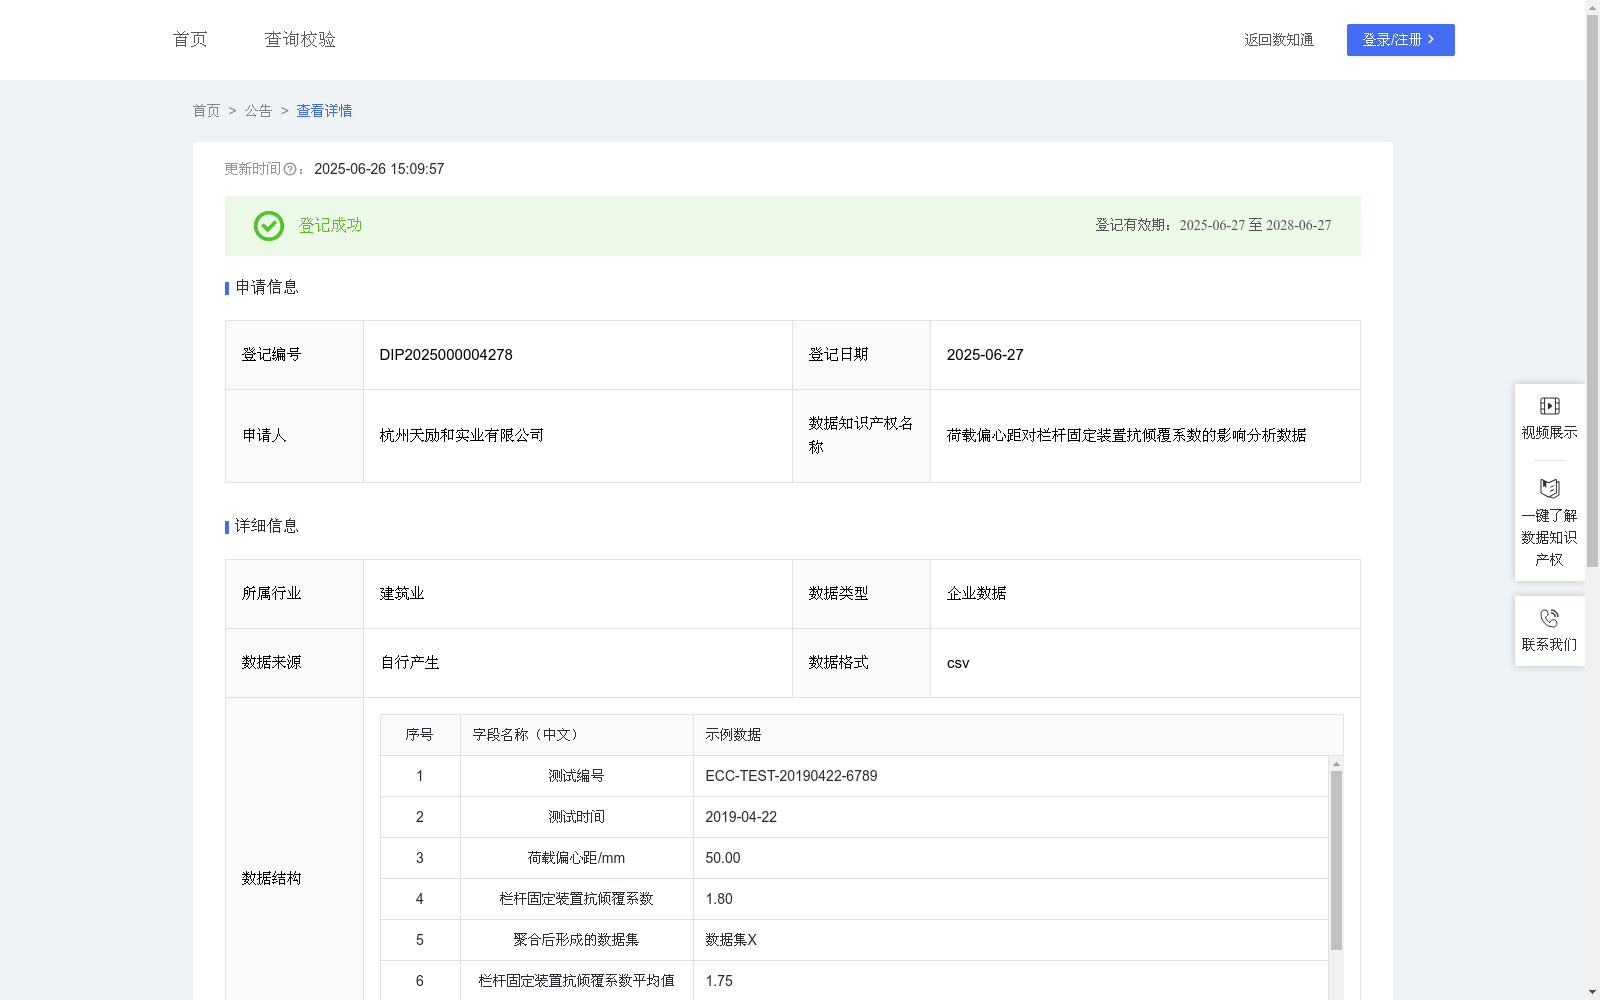Click 首页 in the breadcrumb
Screen dimensions: 1600x1000
(206, 111)
